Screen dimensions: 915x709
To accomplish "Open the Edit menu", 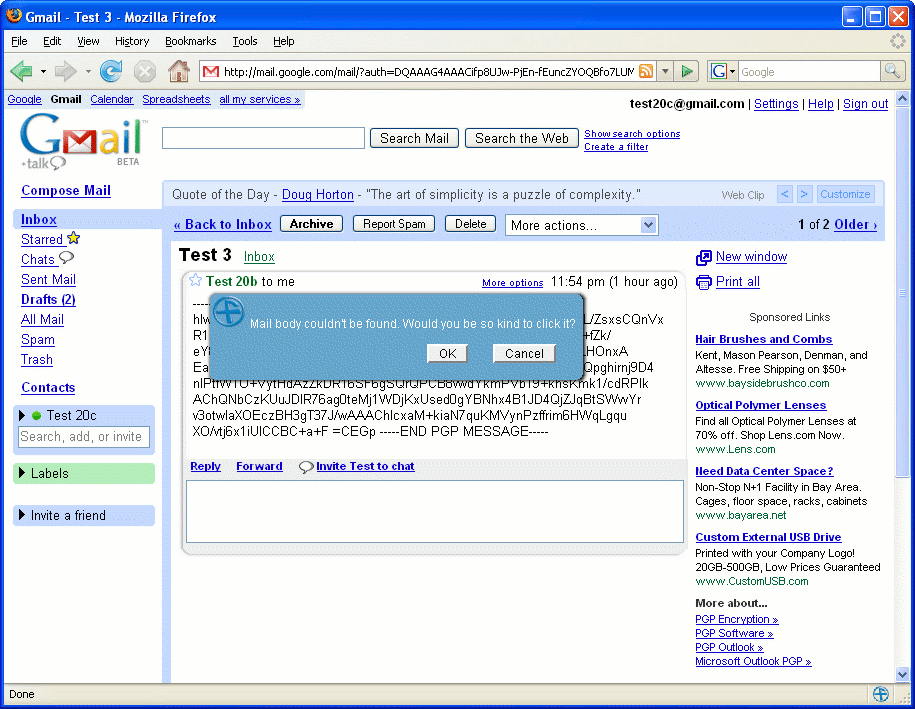I will pyautogui.click(x=52, y=41).
